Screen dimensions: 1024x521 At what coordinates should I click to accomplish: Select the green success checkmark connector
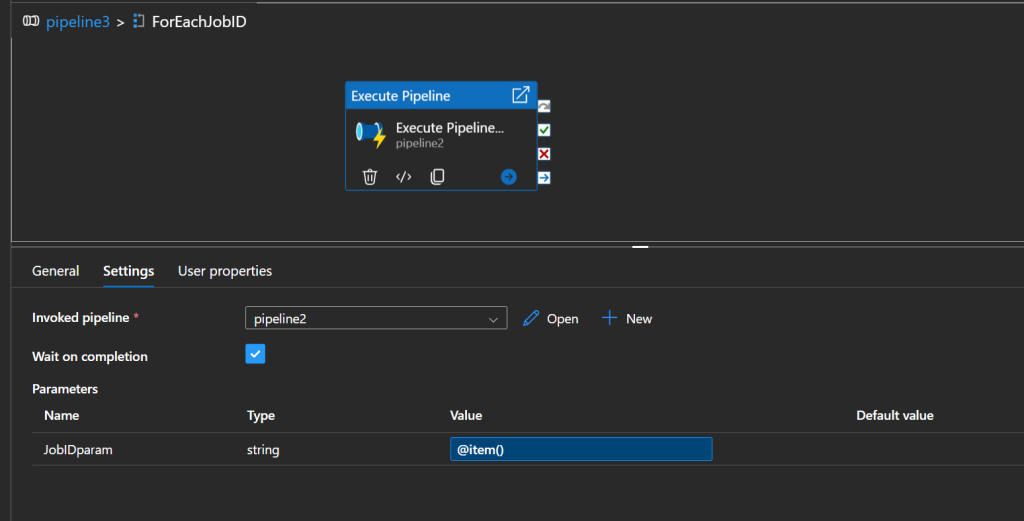544,130
